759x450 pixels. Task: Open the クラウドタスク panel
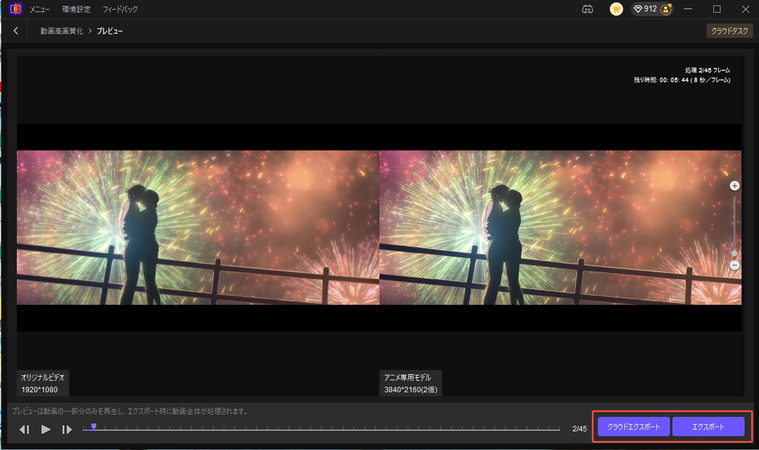coord(729,31)
